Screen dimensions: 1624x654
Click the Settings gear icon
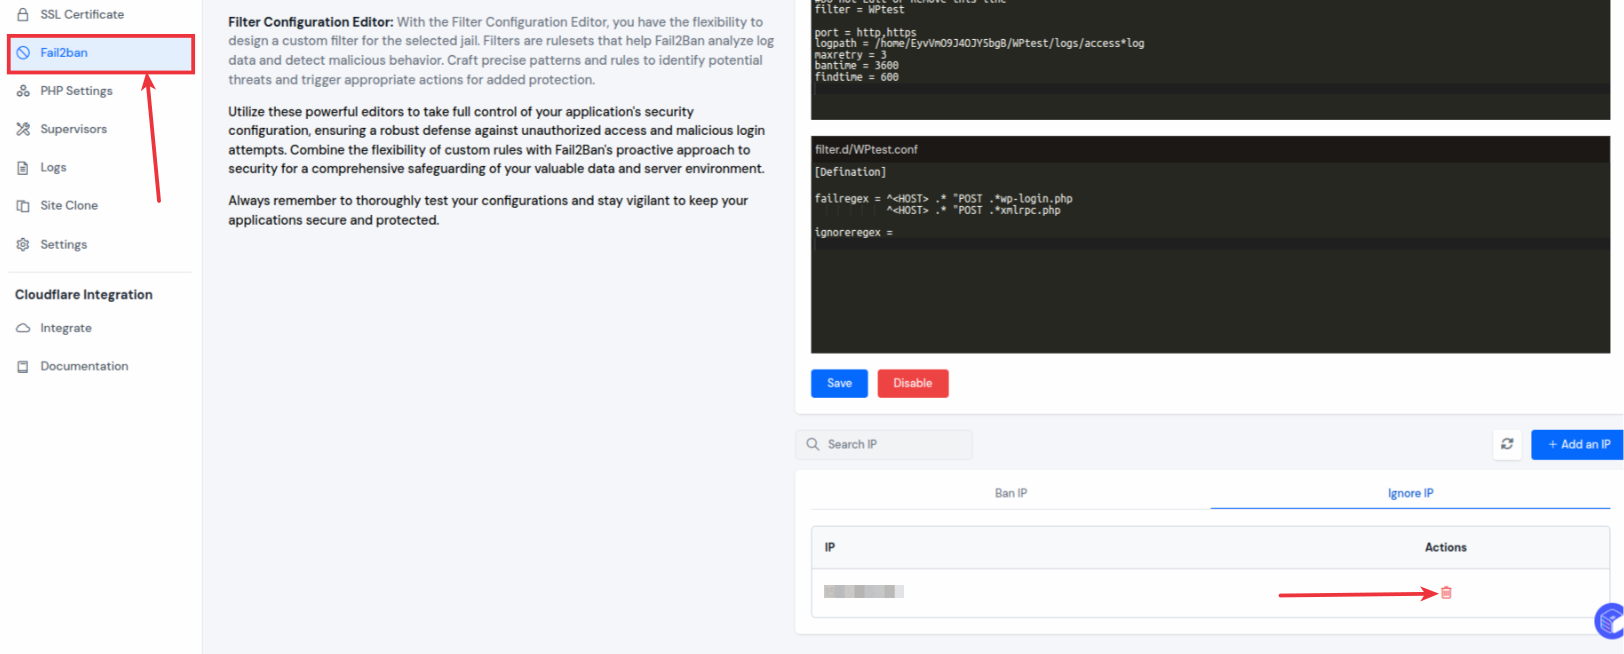(23, 244)
